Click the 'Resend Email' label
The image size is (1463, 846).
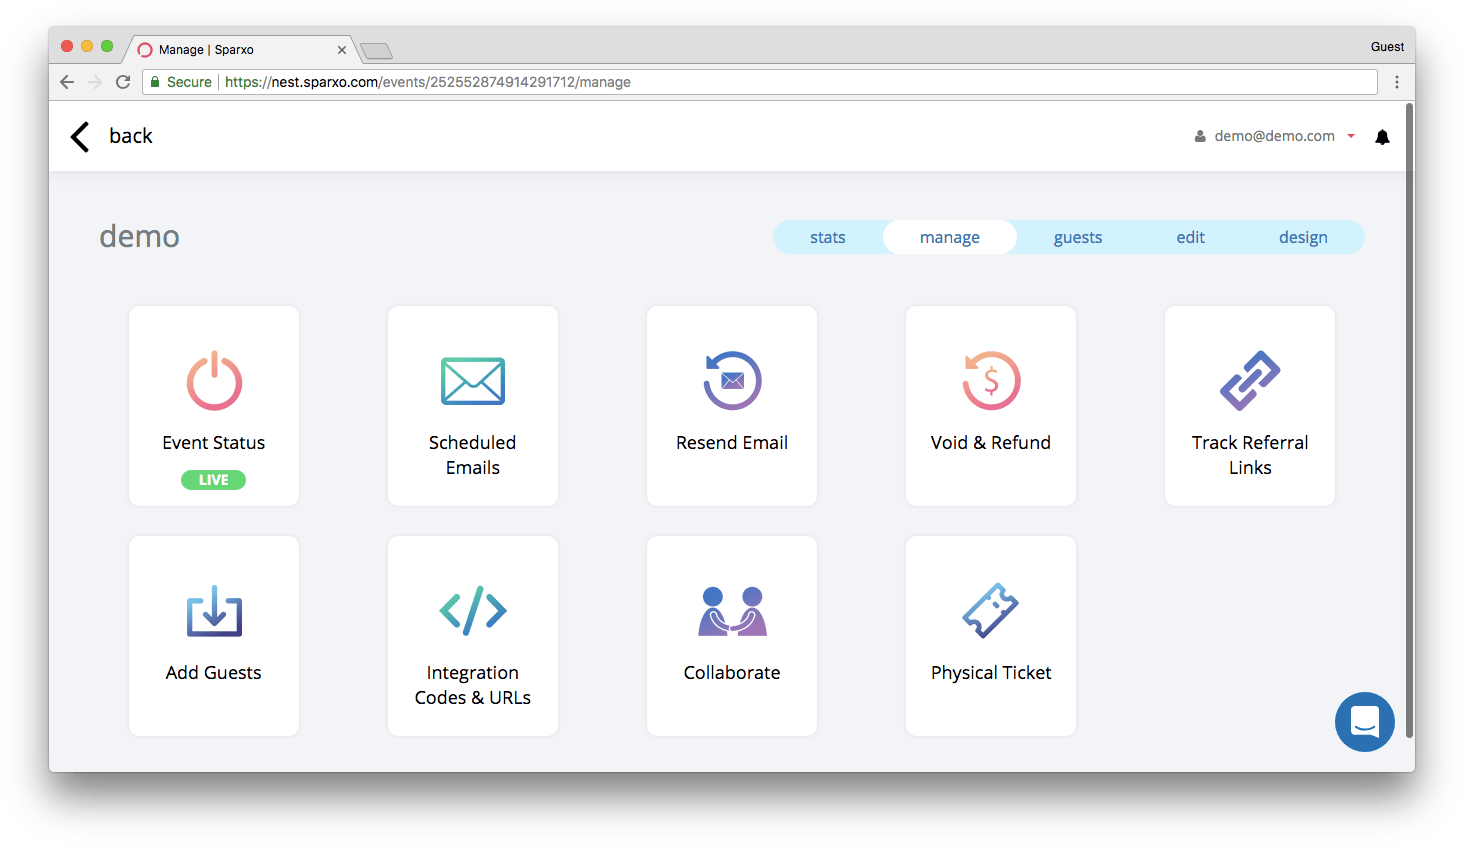[x=732, y=443]
